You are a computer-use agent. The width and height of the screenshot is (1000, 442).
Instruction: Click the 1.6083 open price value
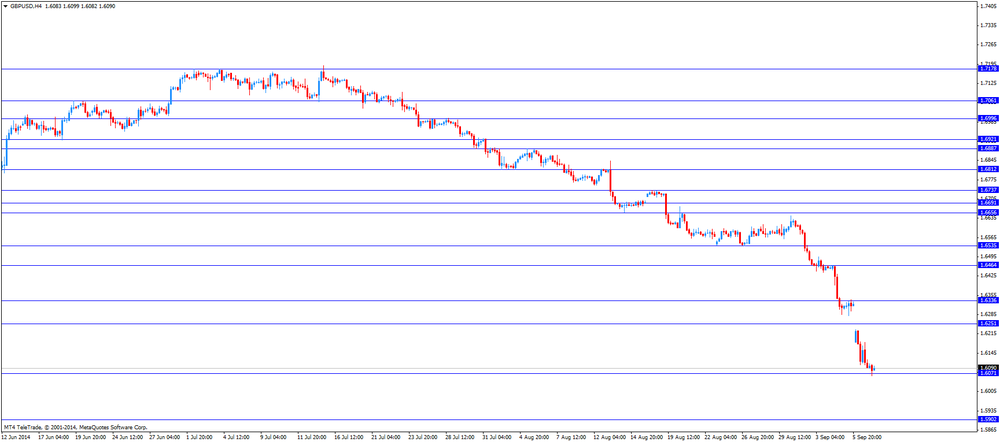point(54,5)
